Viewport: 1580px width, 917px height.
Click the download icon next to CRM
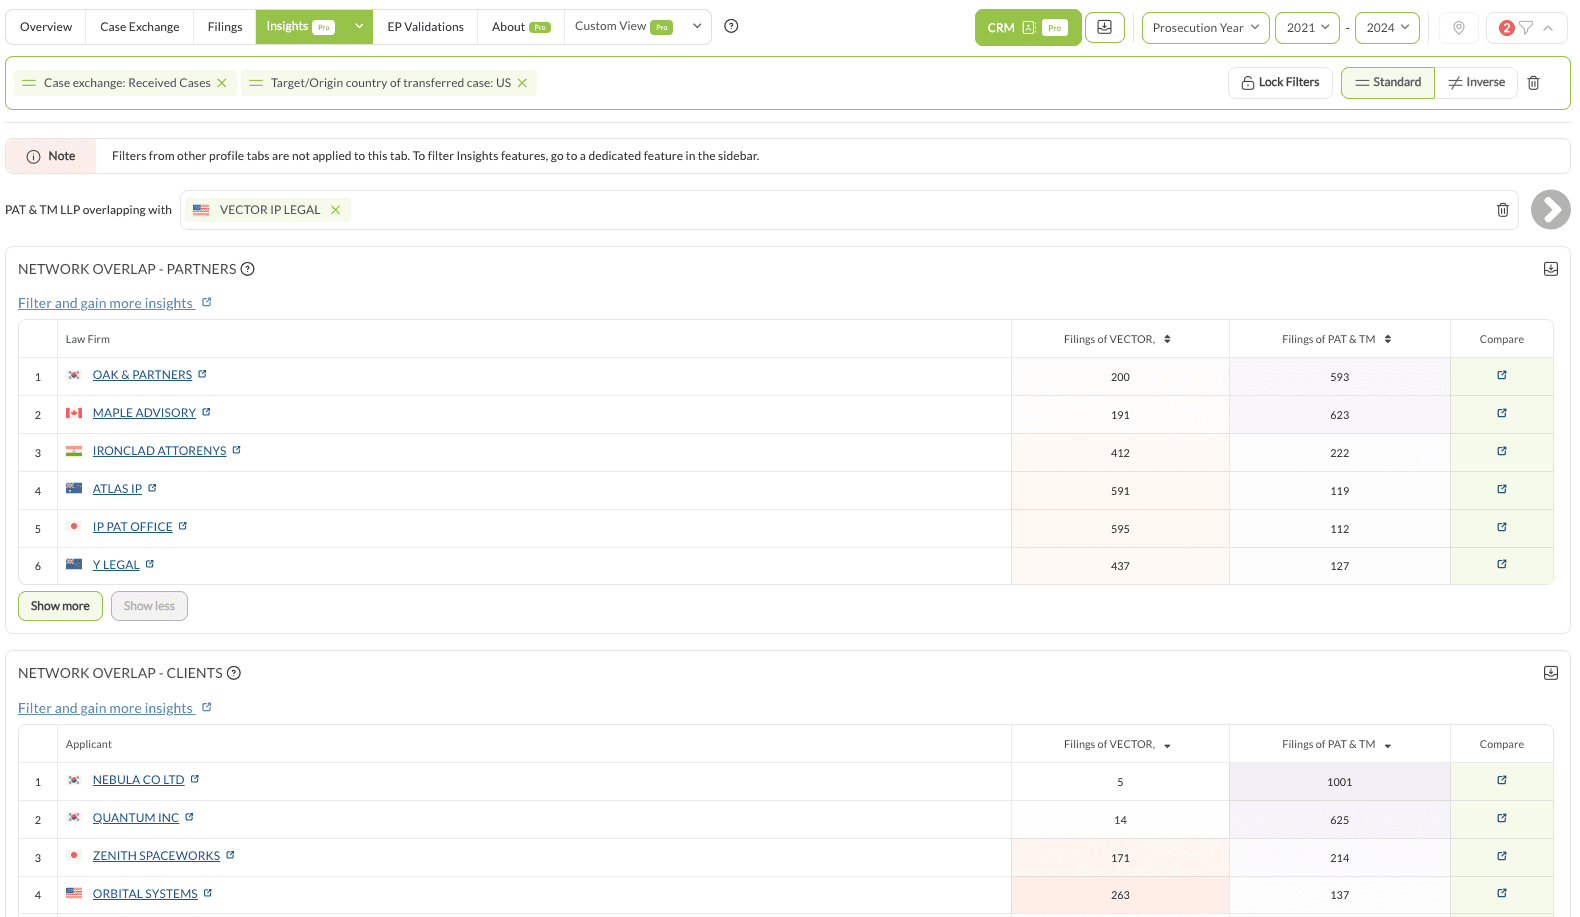(x=1105, y=27)
